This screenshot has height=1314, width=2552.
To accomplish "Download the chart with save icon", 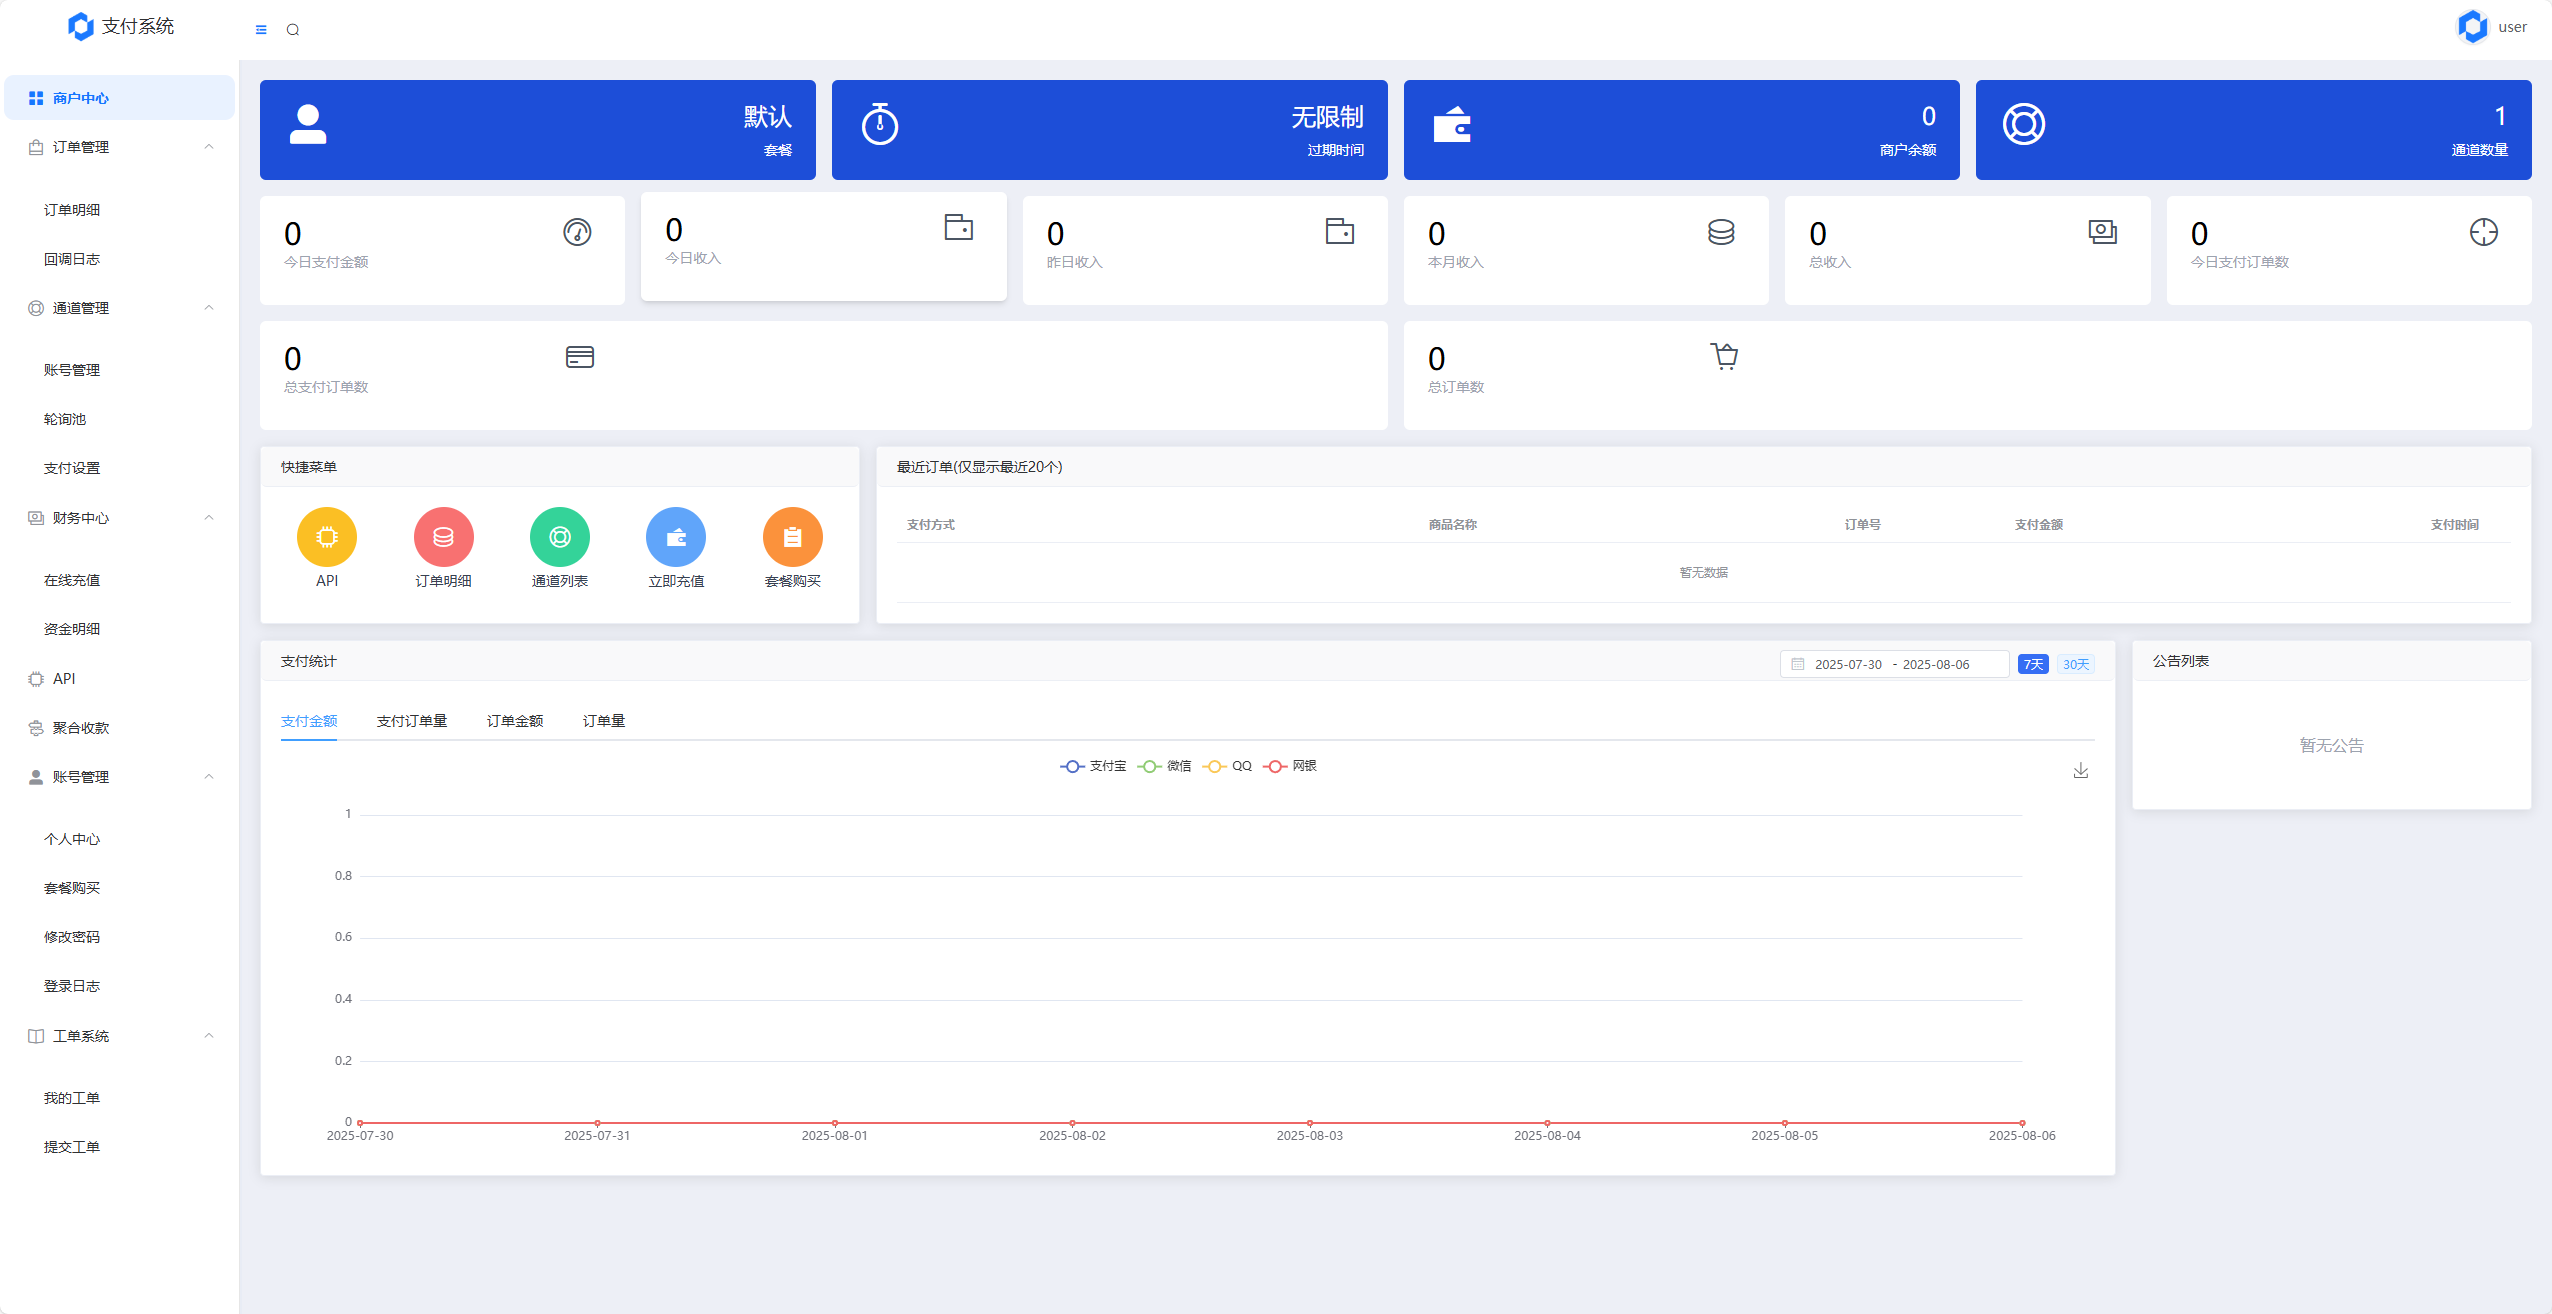I will coord(2080,770).
